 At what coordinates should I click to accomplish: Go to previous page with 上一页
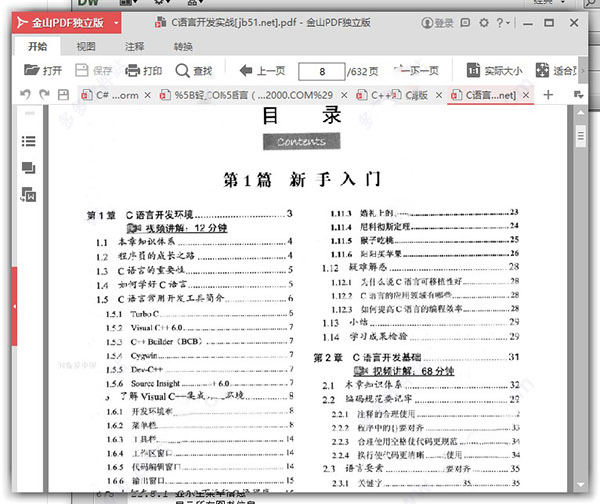tap(262, 71)
